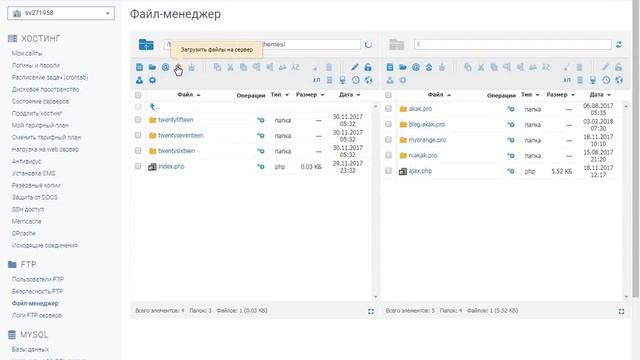Viewport: 640px width, 360px height.
Task: Click the themes panel vertical scrollbar
Action: pyautogui.click(x=376, y=202)
